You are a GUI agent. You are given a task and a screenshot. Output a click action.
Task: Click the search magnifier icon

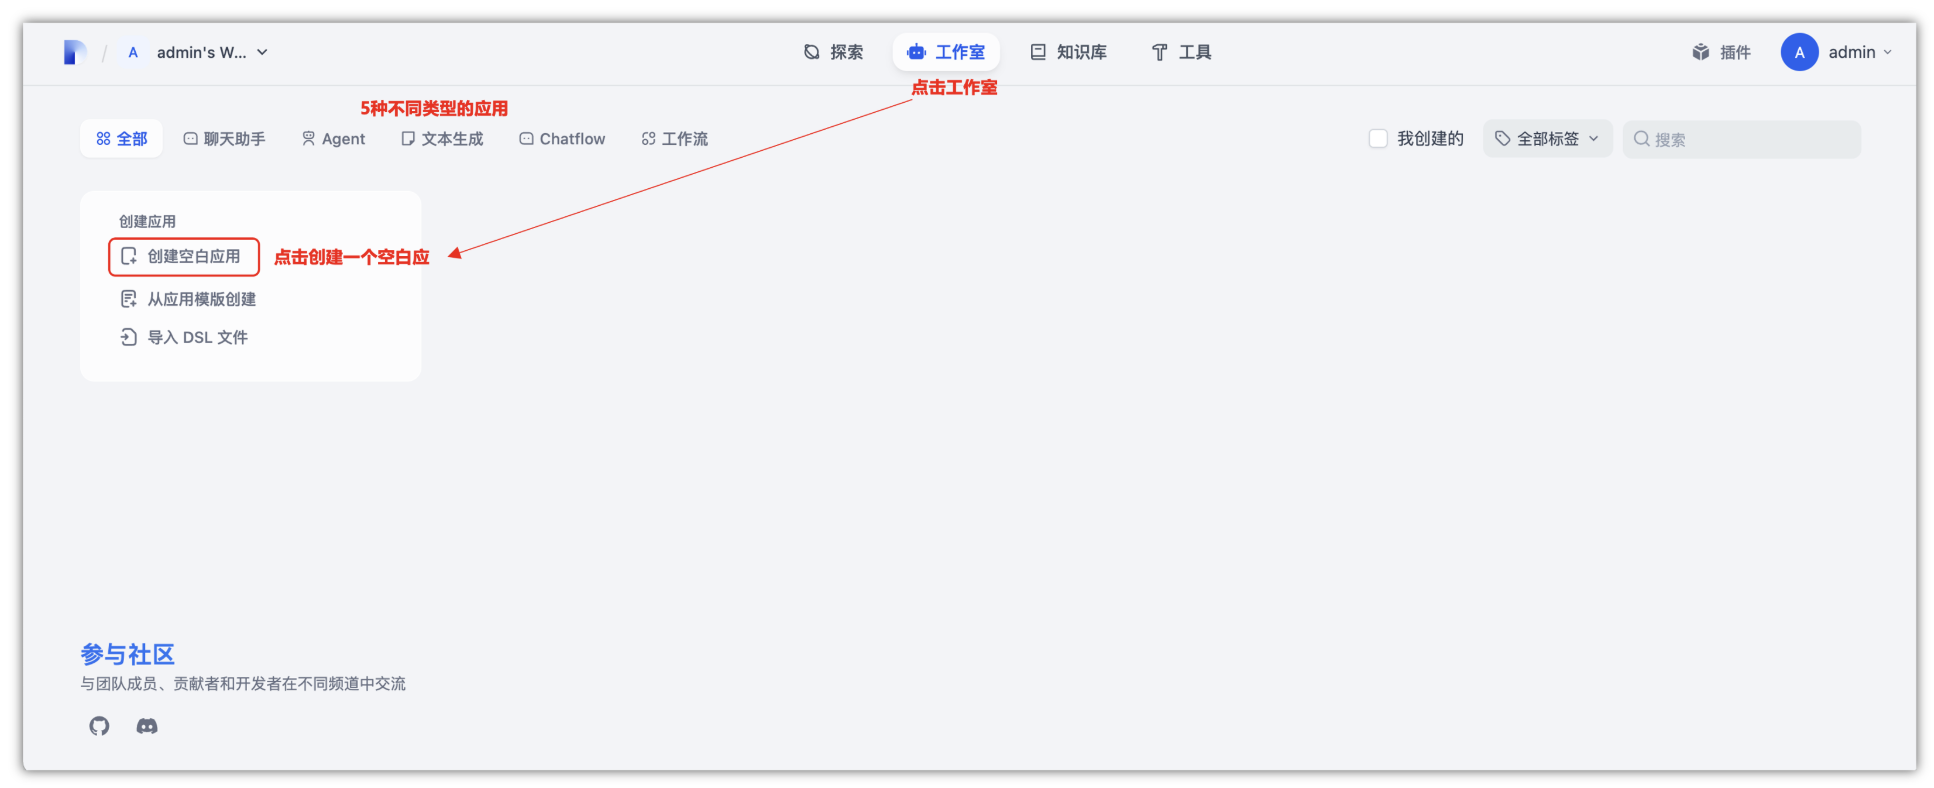click(x=1641, y=139)
